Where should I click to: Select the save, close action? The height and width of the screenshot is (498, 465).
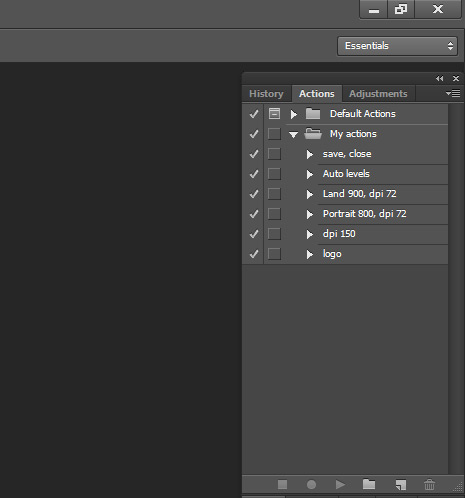pyautogui.click(x=347, y=154)
